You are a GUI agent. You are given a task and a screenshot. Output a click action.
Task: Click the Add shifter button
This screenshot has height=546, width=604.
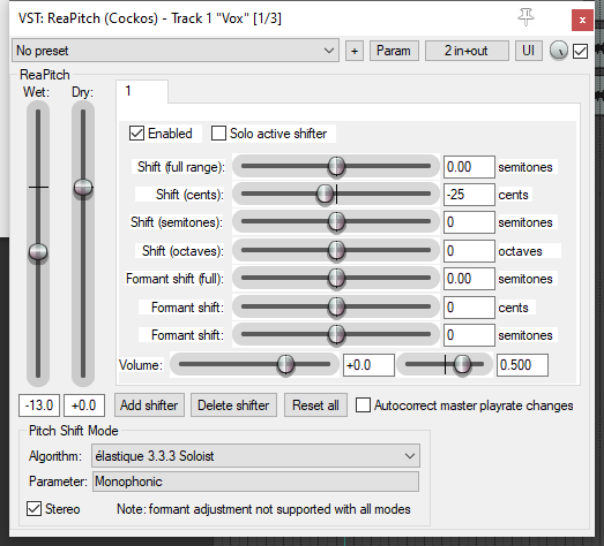click(149, 405)
